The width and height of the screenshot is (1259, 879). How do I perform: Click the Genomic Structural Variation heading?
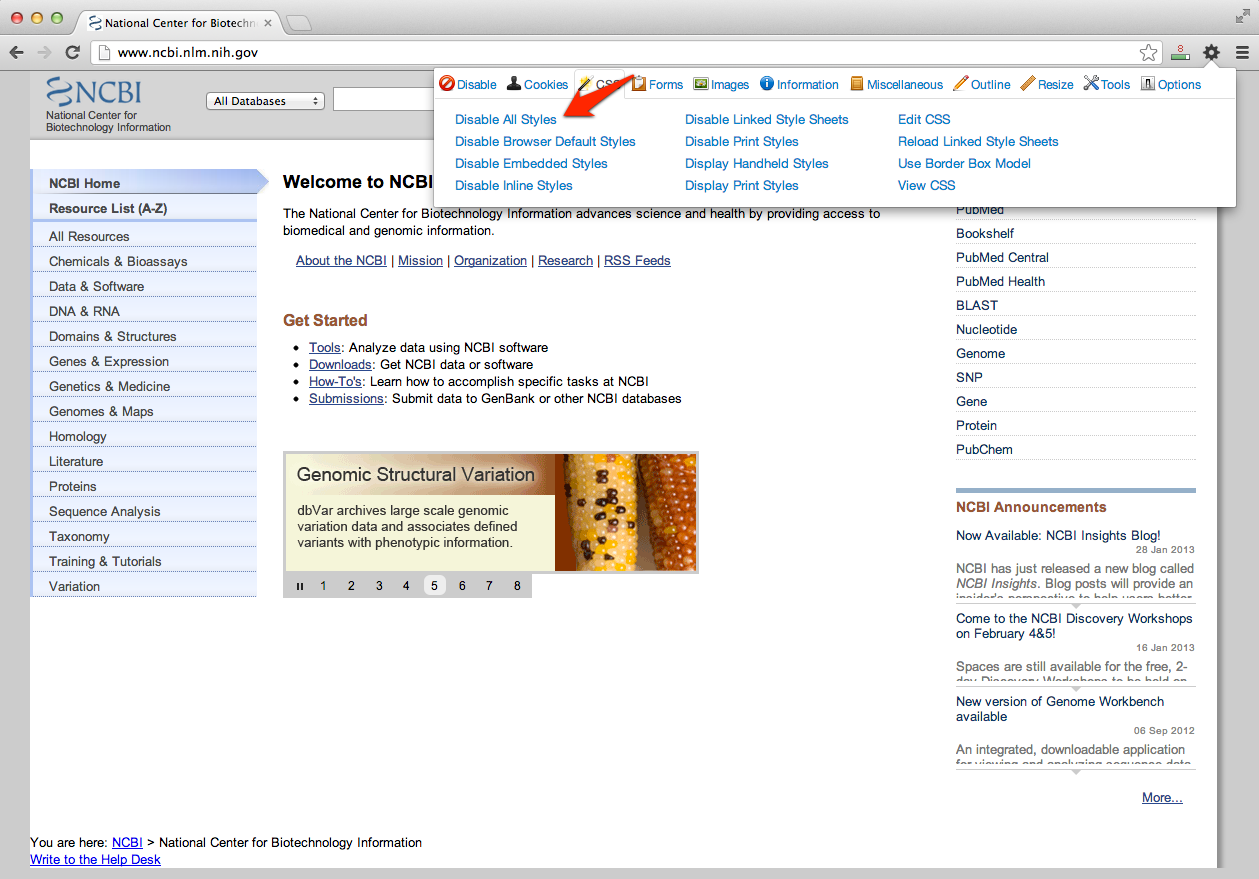tap(416, 475)
